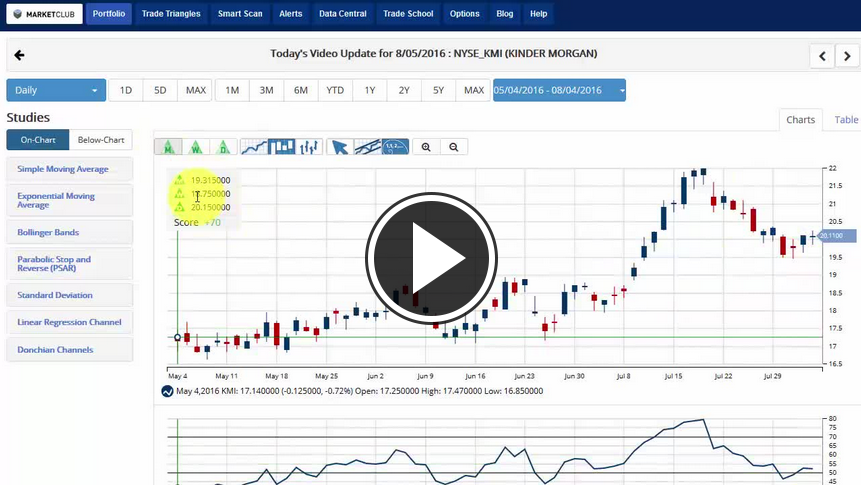The height and width of the screenshot is (485, 861).
Task: Zoom out on the chart
Action: (x=454, y=147)
